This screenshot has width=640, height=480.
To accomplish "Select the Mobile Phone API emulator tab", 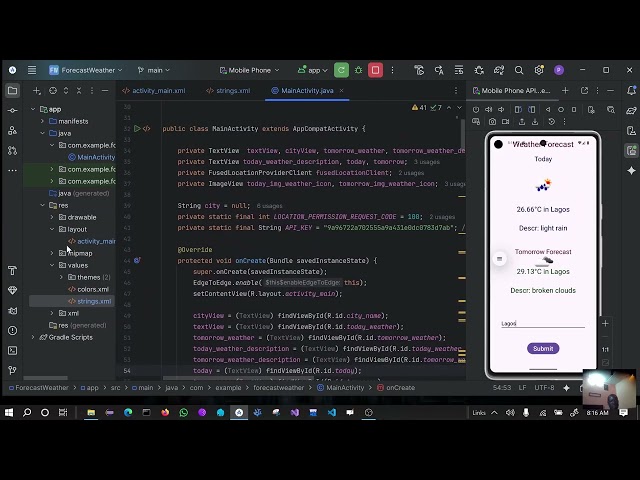I will tap(511, 91).
